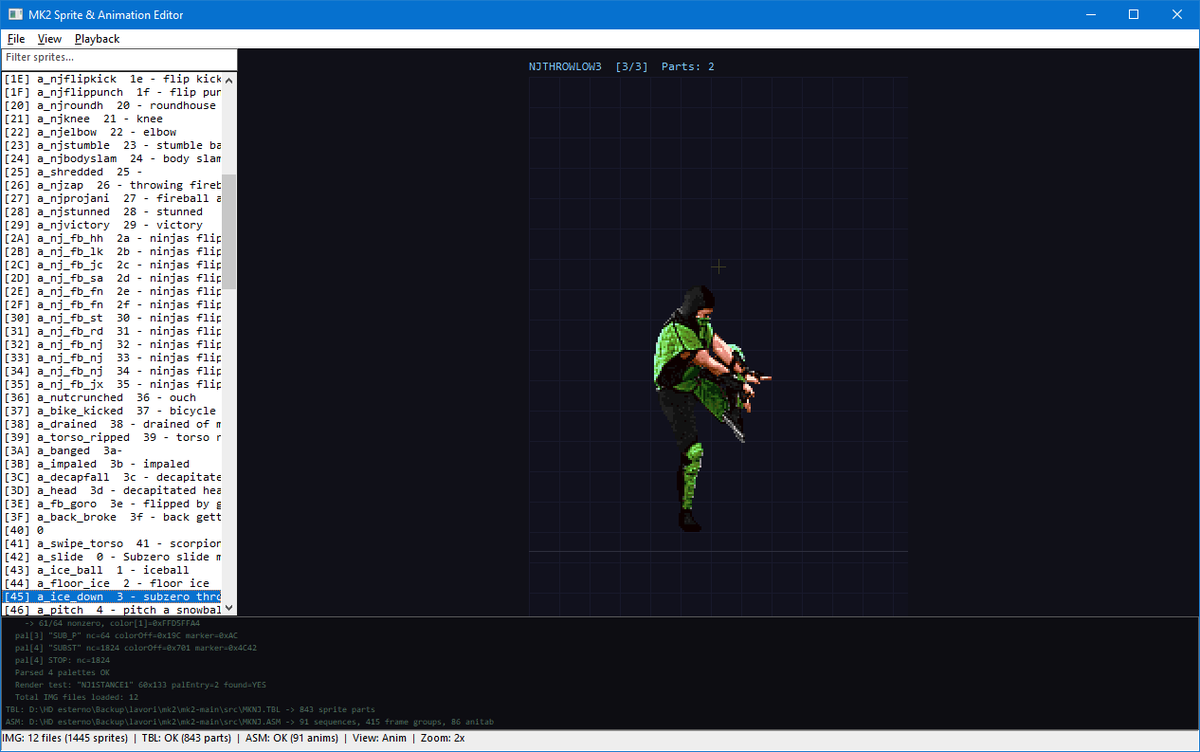Select the [23] a_njstumble row
The image size is (1200, 752).
click(x=111, y=145)
